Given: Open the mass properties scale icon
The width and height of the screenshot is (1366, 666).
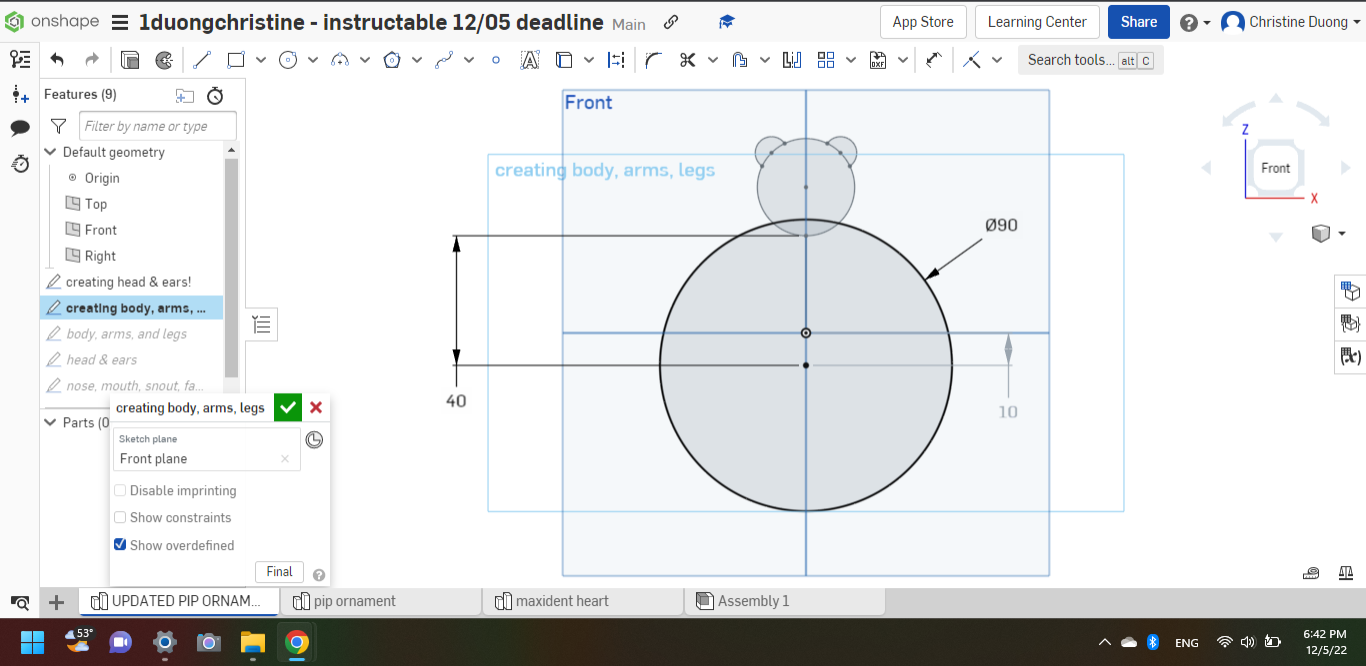Looking at the screenshot, I should pyautogui.click(x=1345, y=573).
